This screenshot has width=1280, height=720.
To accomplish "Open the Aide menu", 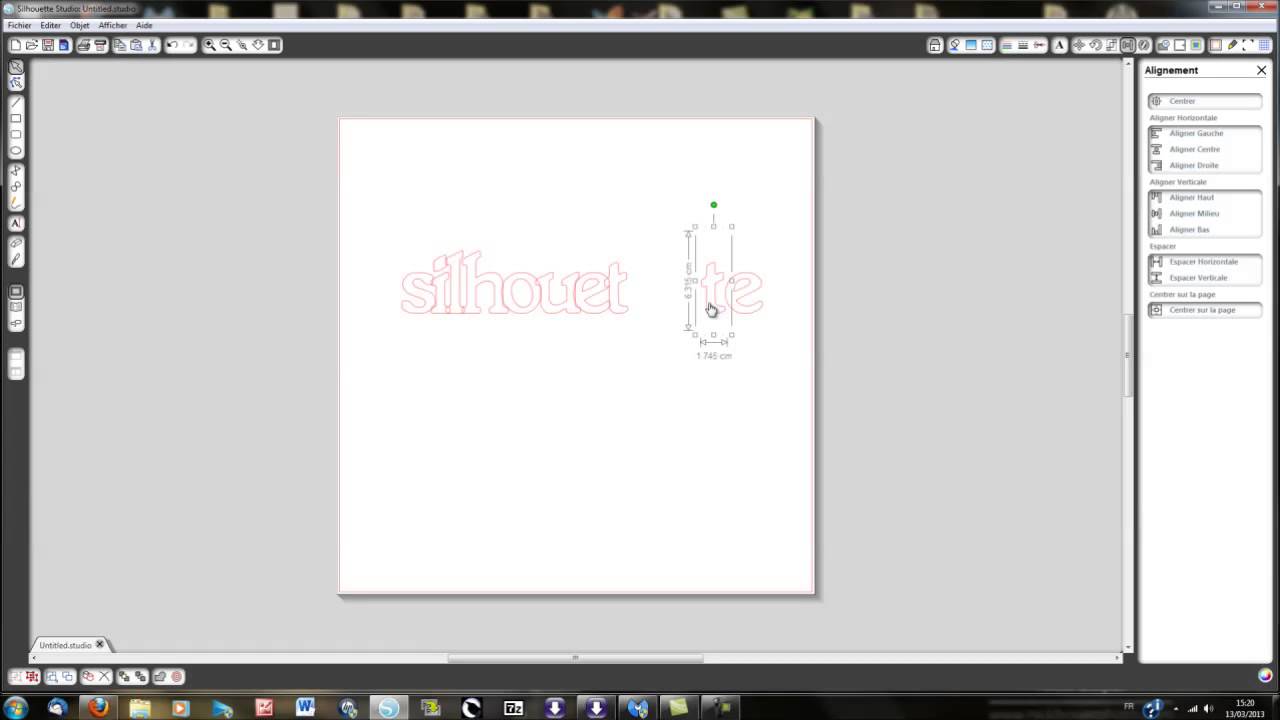I will pos(144,25).
